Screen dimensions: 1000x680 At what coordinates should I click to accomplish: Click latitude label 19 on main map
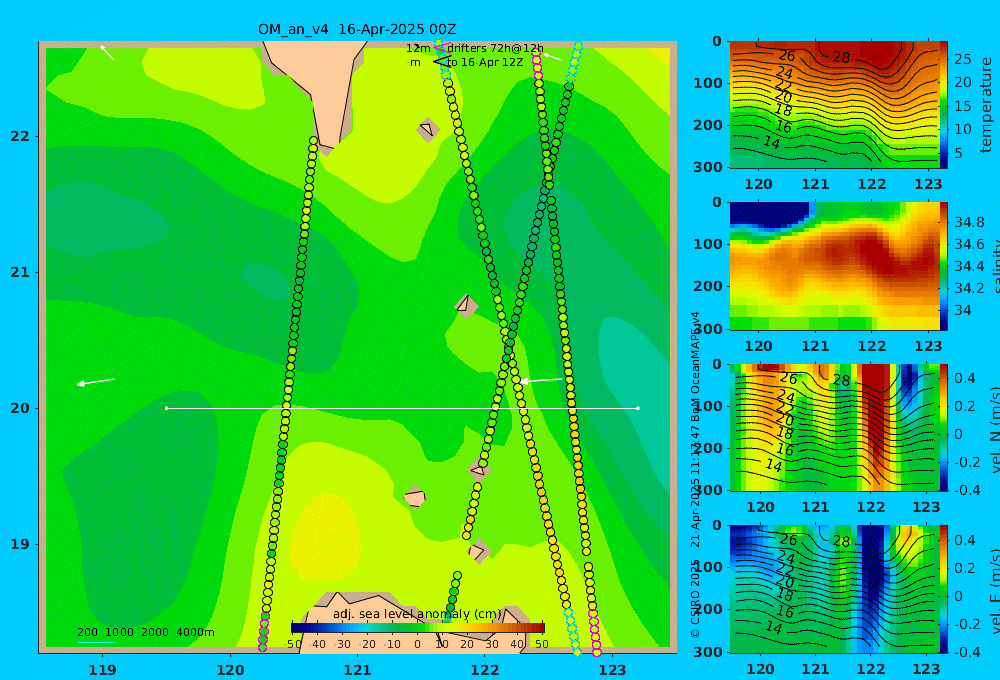pos(20,544)
